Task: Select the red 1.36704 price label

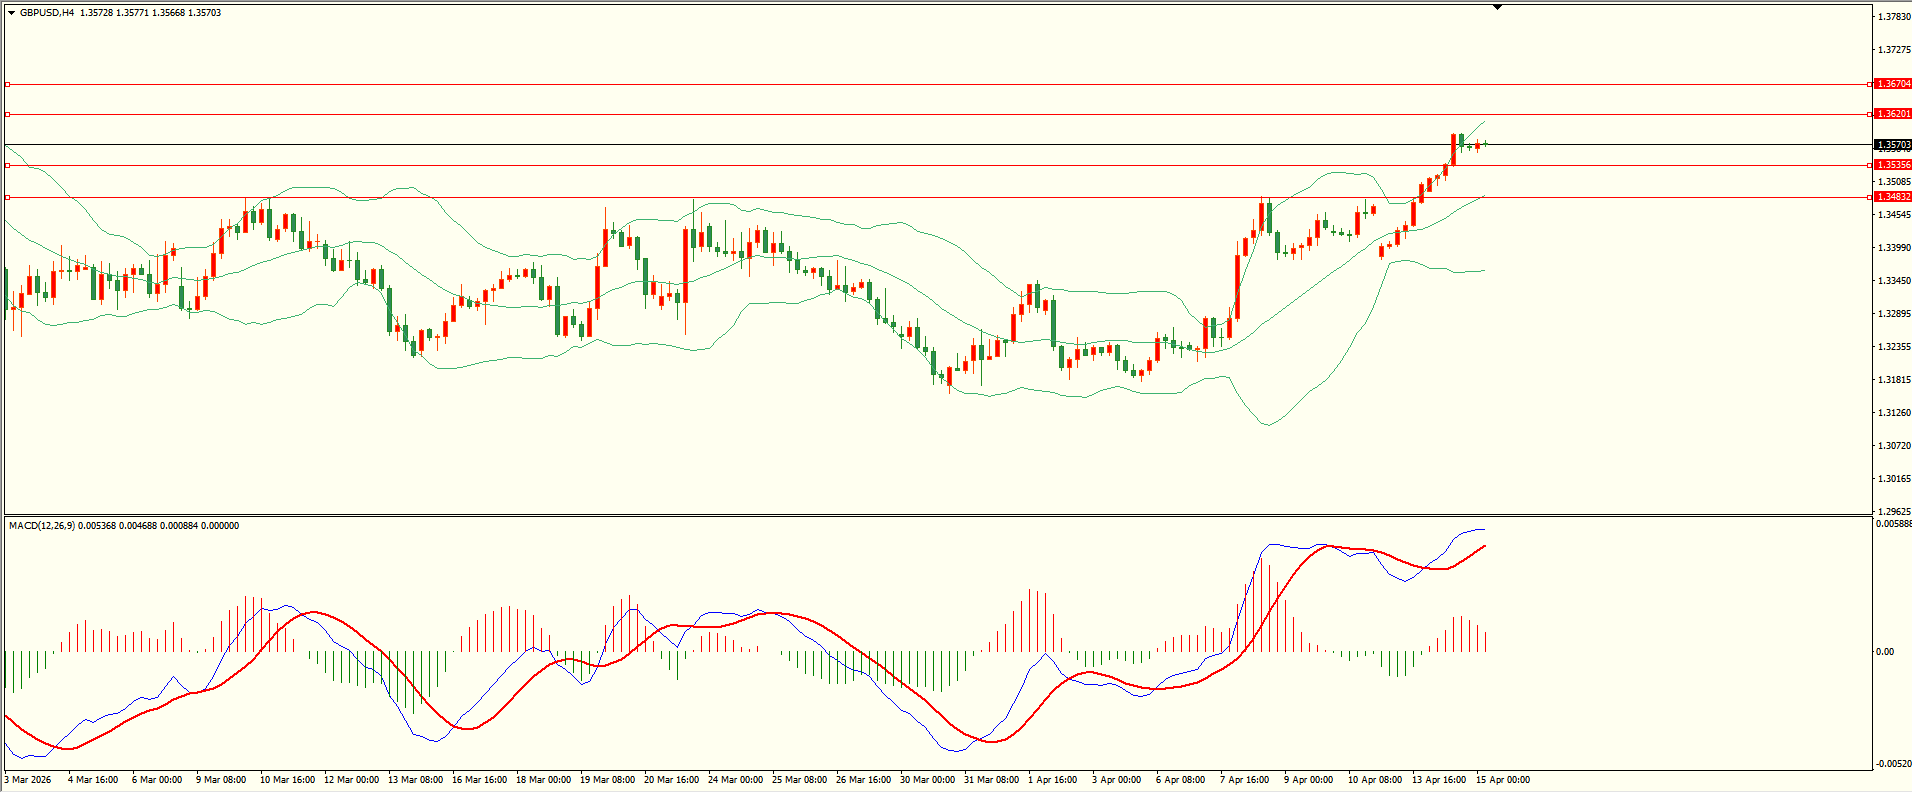Action: click(1893, 84)
